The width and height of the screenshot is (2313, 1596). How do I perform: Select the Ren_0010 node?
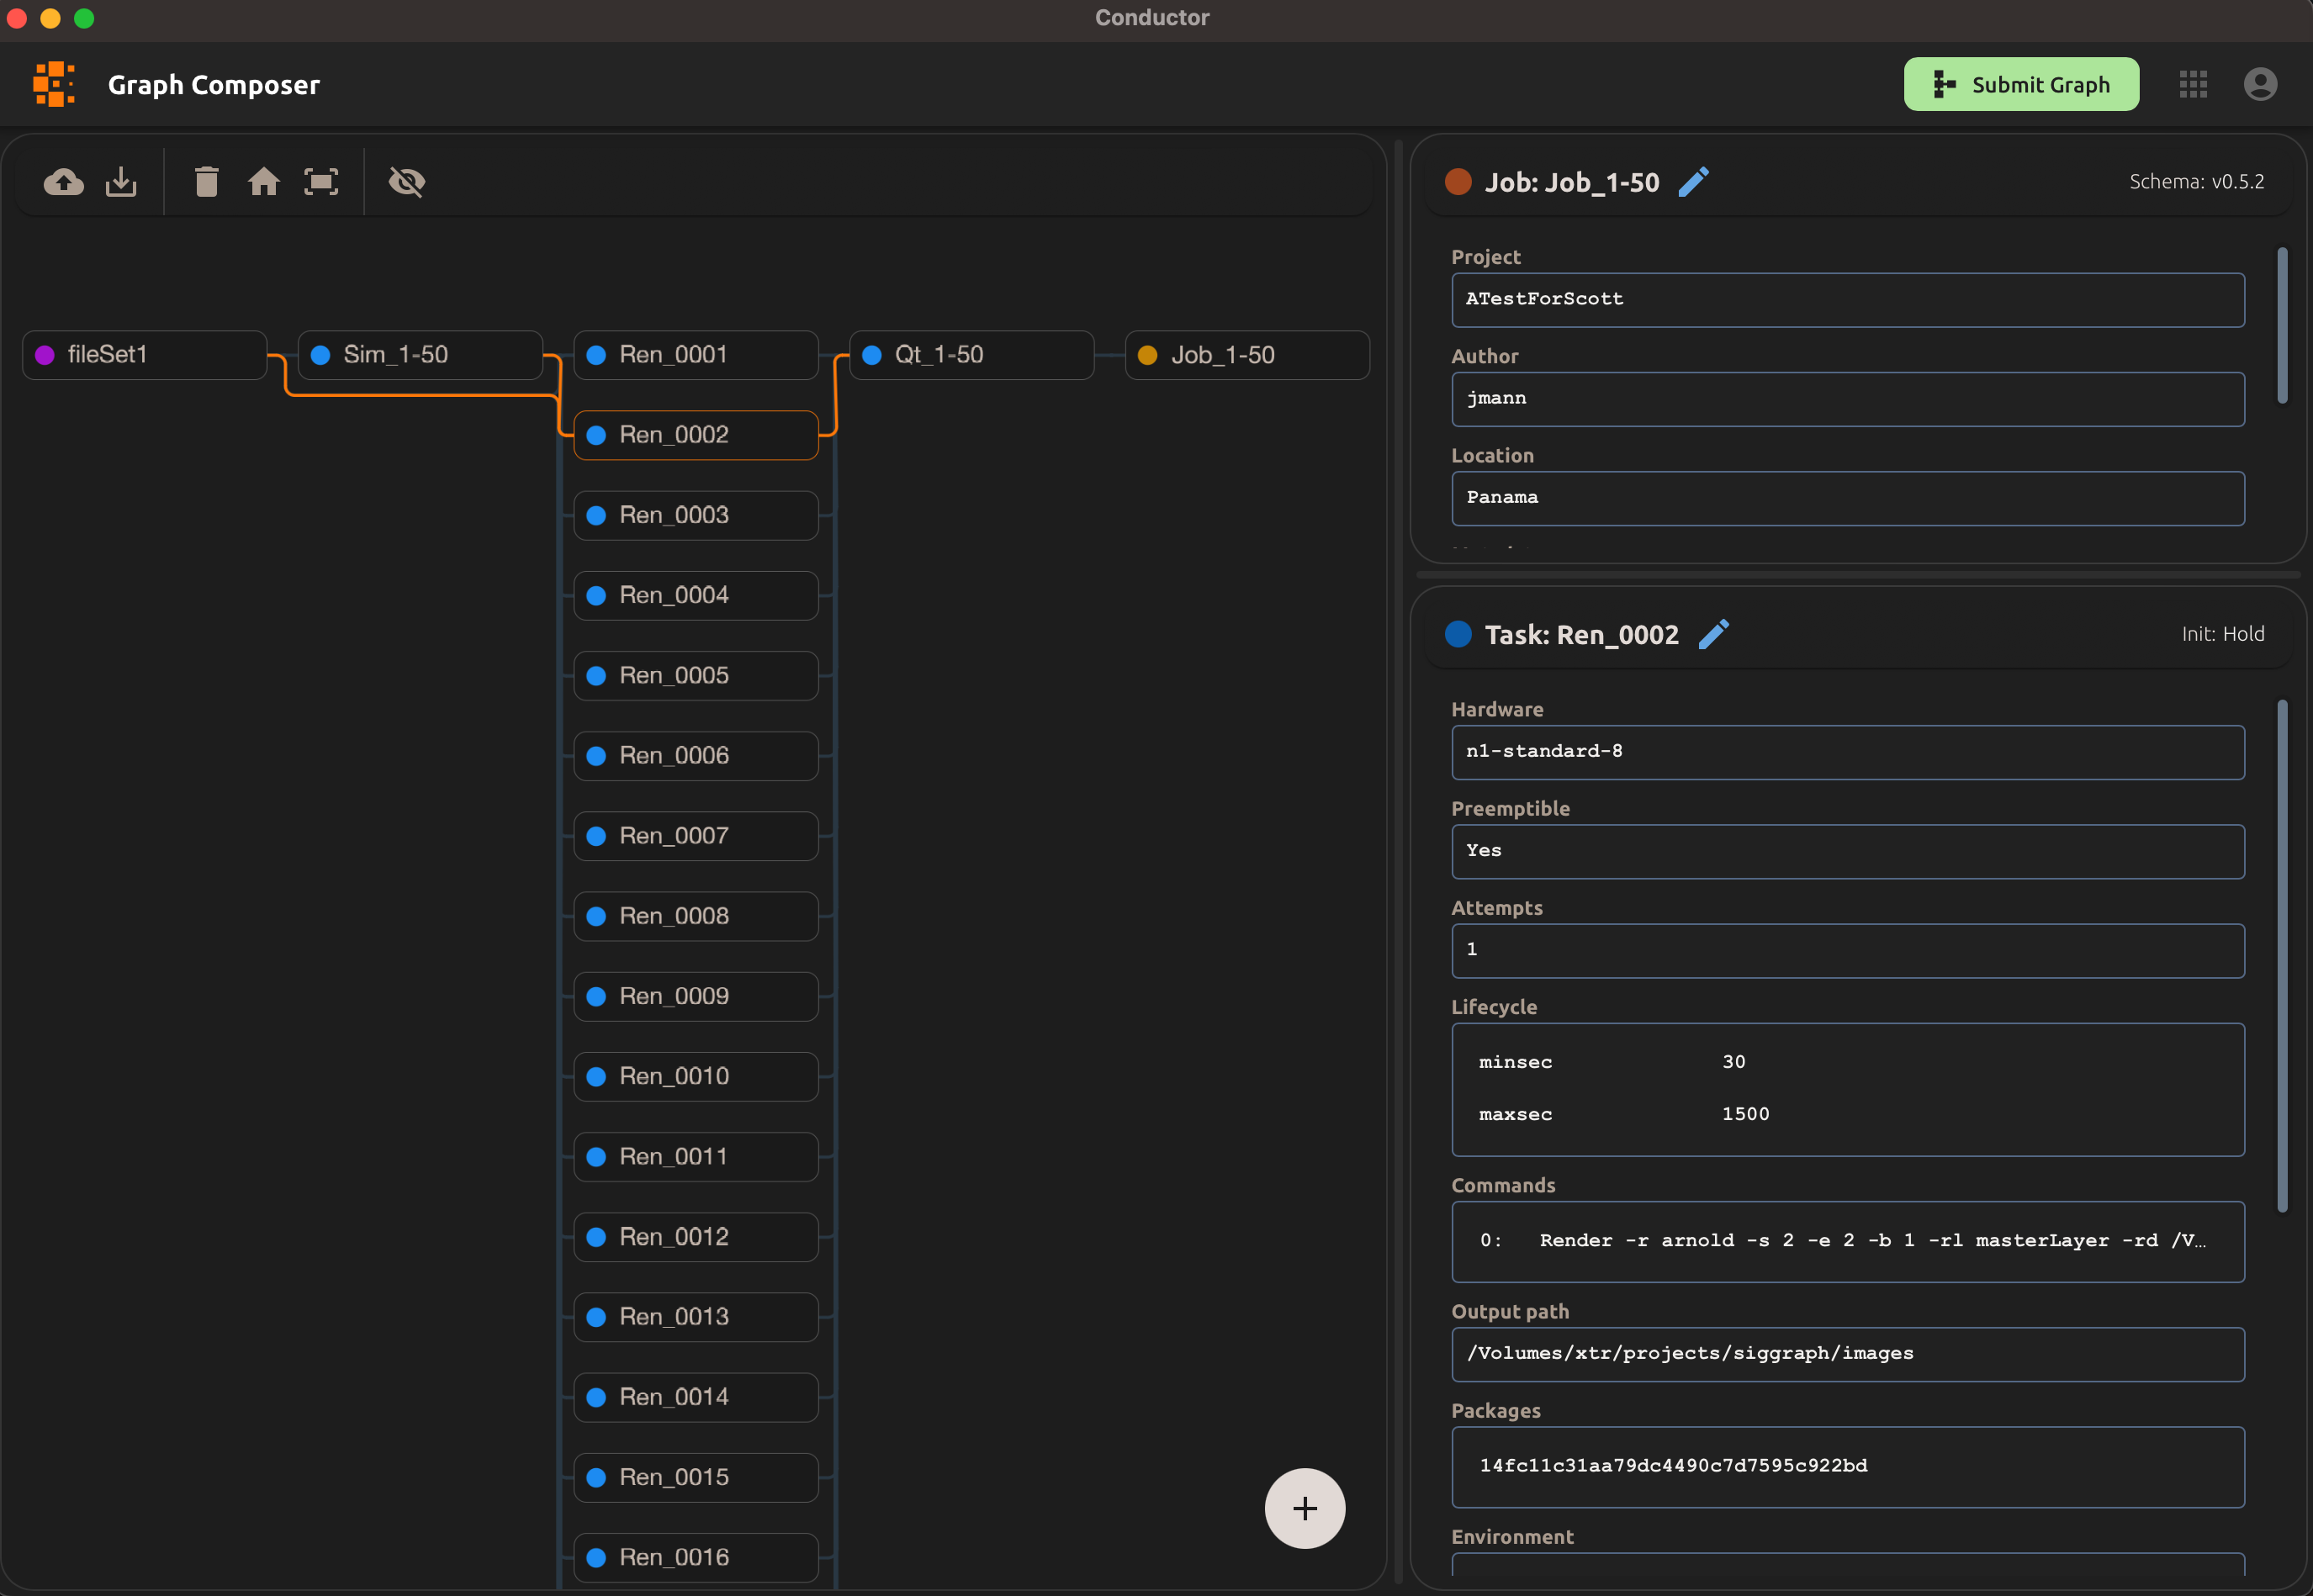[x=696, y=1076]
